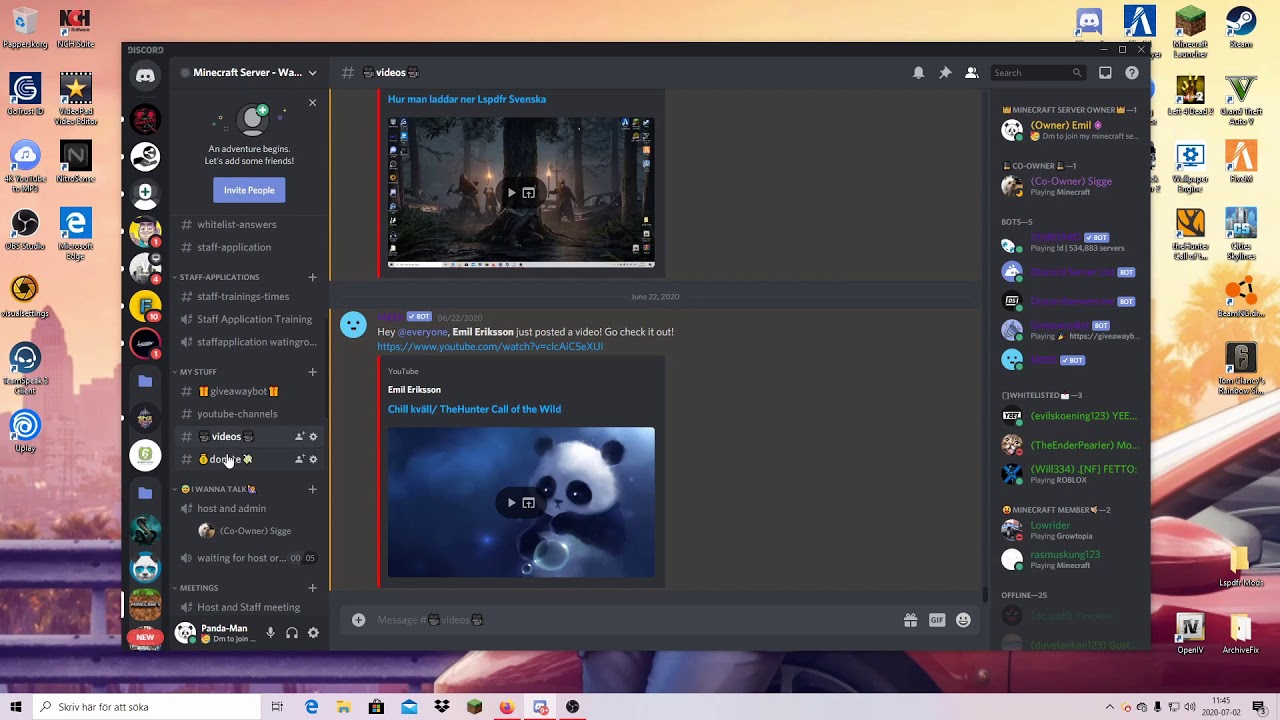Open Nitro gift icon in message bar
The height and width of the screenshot is (720, 1280).
click(910, 620)
